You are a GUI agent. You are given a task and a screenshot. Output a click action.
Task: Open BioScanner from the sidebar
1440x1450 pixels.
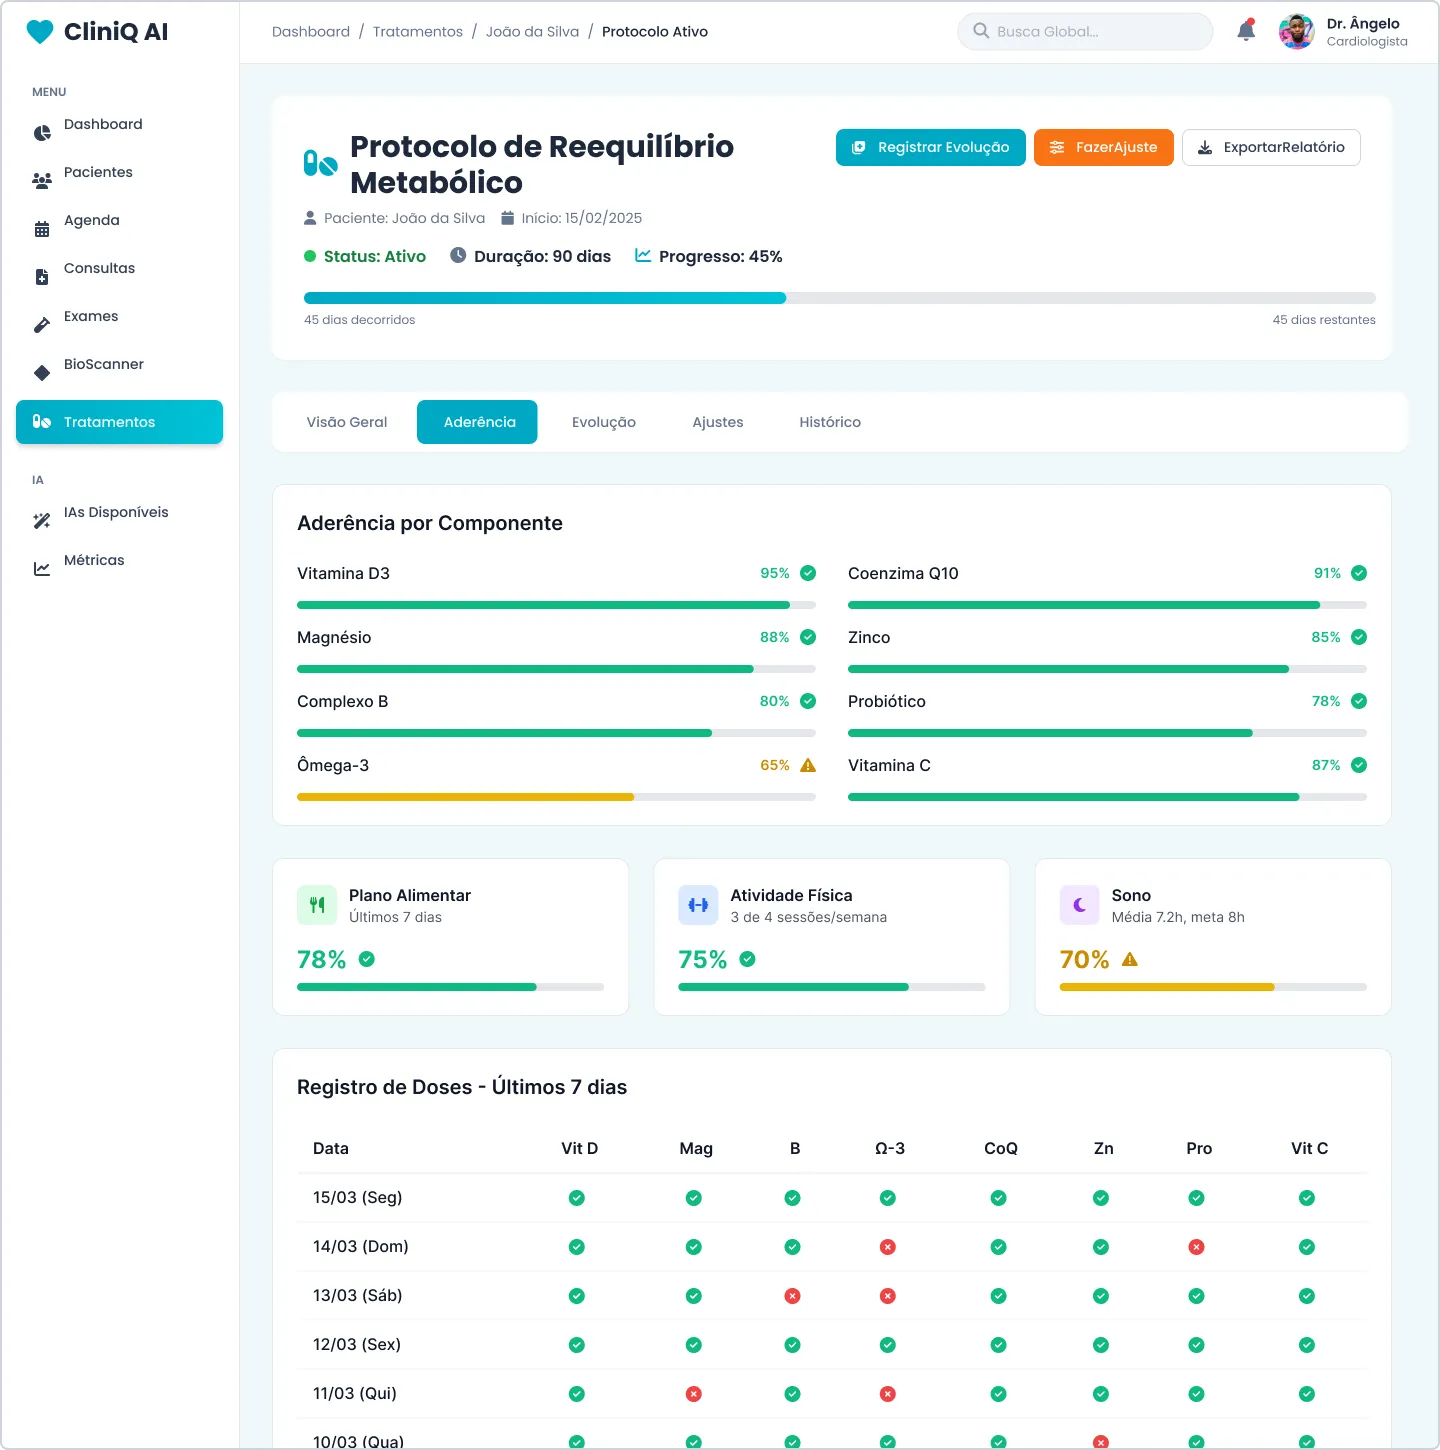[x=103, y=365]
